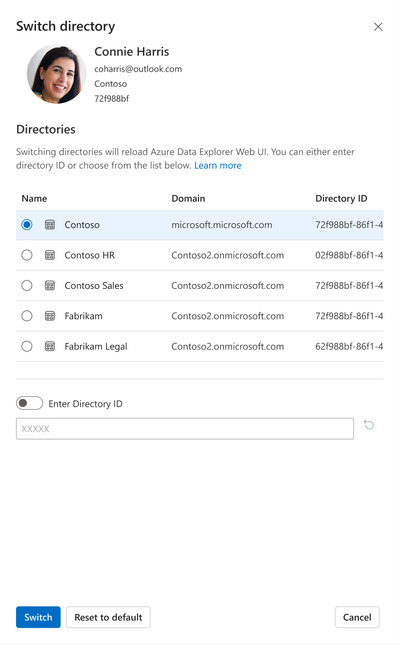Click the Domain column header

click(188, 198)
